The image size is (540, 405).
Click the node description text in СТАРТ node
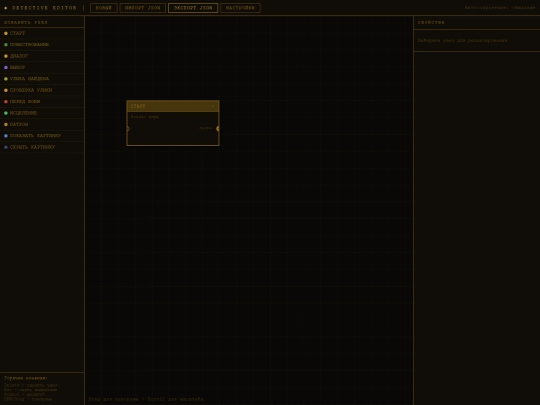tap(145, 117)
